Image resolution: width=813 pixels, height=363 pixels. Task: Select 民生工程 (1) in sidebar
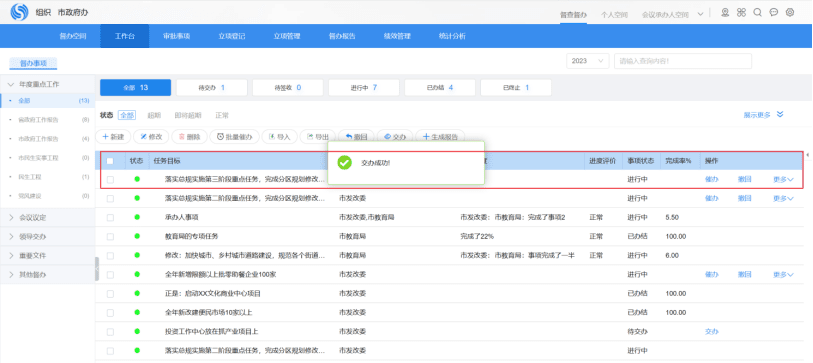47,177
